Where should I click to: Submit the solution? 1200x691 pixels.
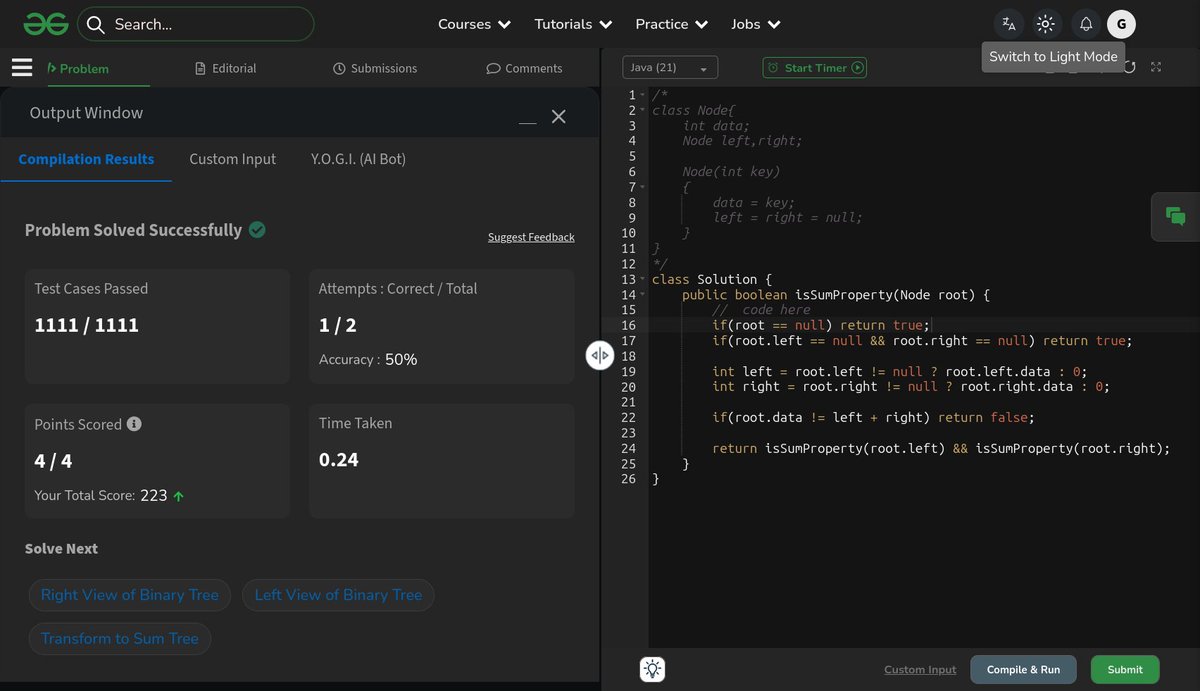click(x=1125, y=670)
